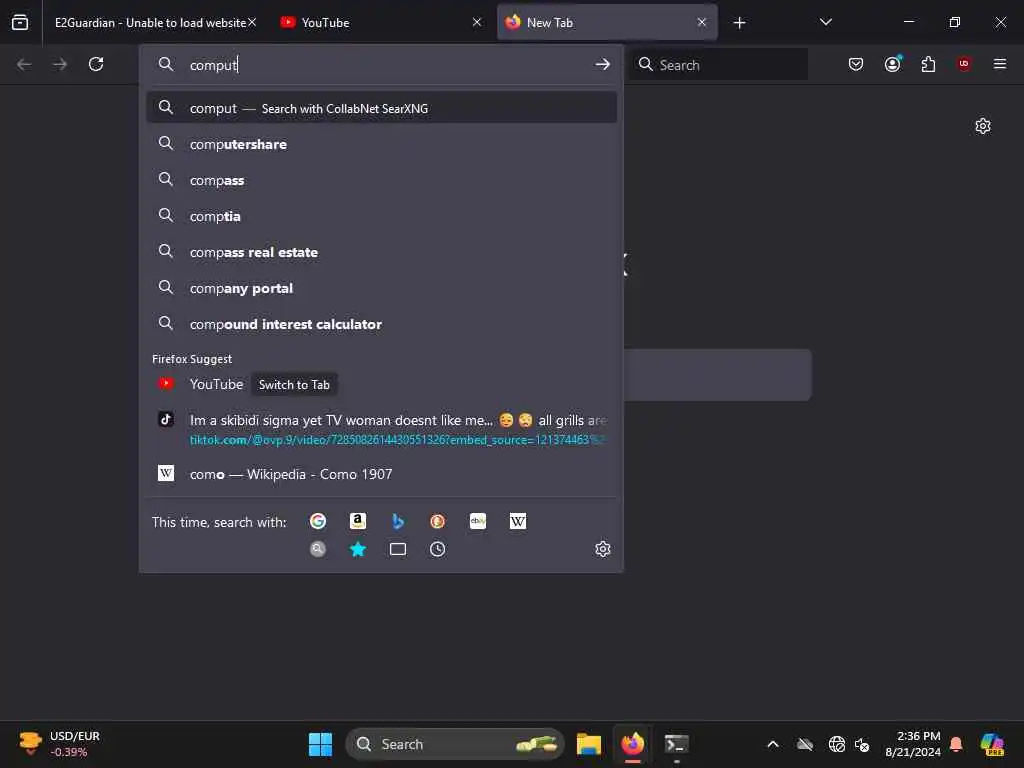Search this time with the gray magnifier engine

(x=318, y=549)
